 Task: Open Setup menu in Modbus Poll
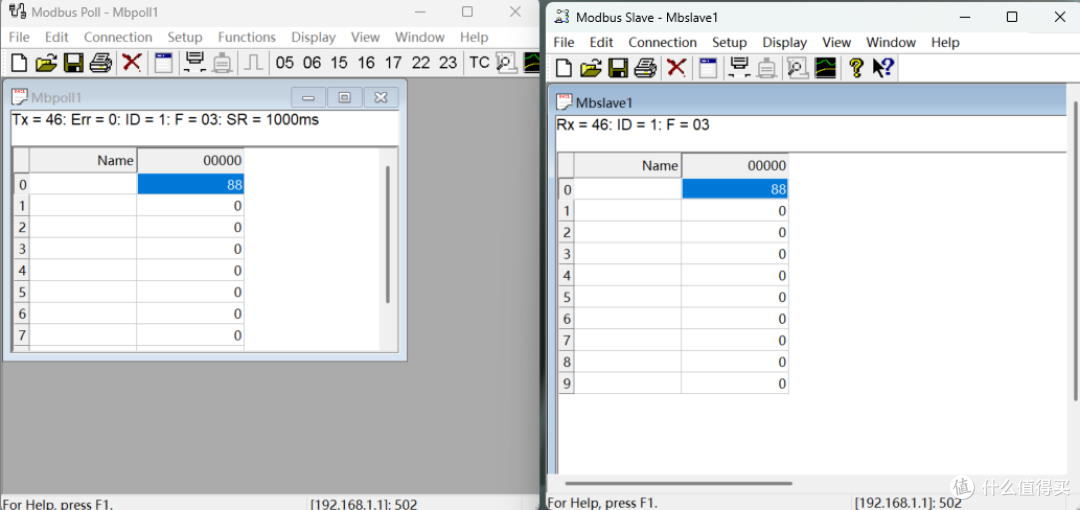click(x=185, y=37)
